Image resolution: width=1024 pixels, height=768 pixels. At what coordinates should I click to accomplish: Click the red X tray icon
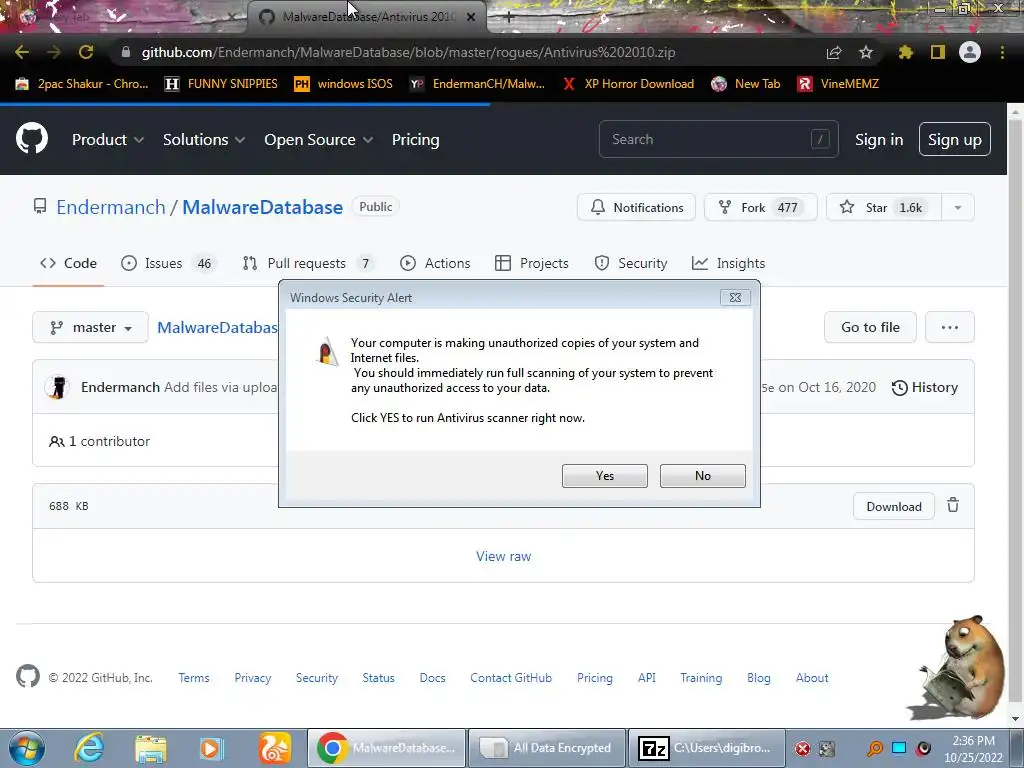click(x=803, y=748)
